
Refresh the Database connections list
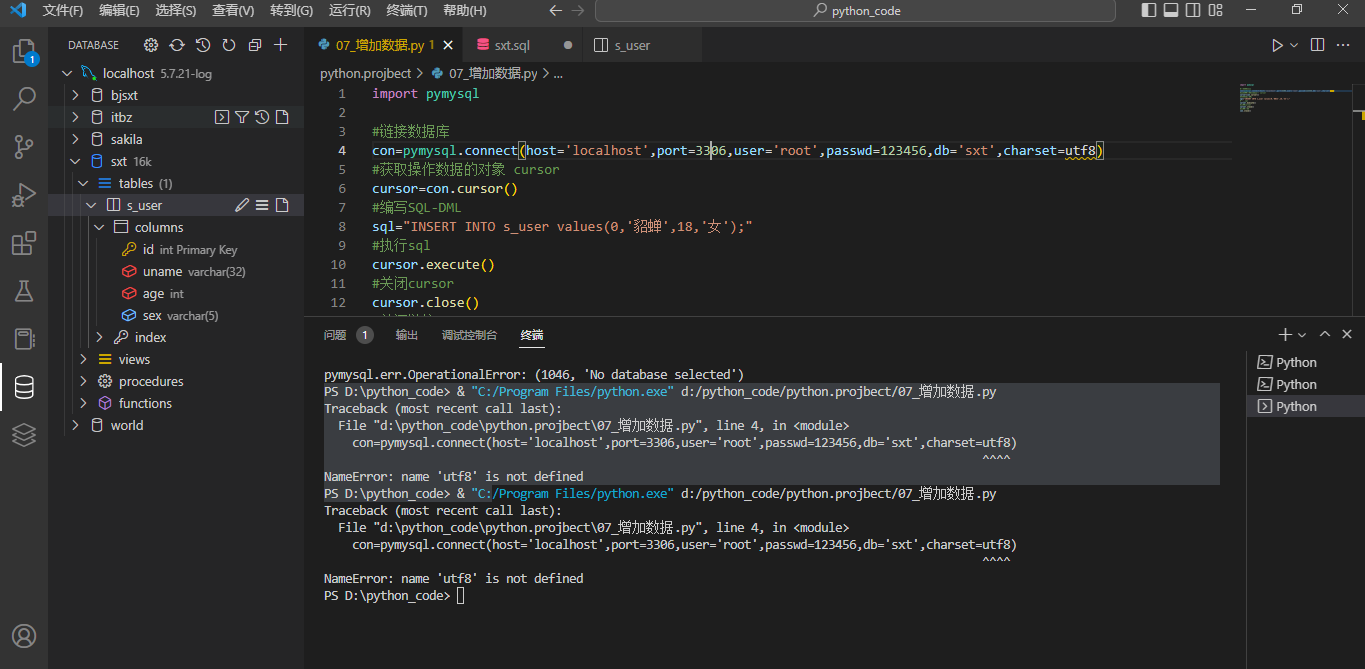click(x=229, y=45)
